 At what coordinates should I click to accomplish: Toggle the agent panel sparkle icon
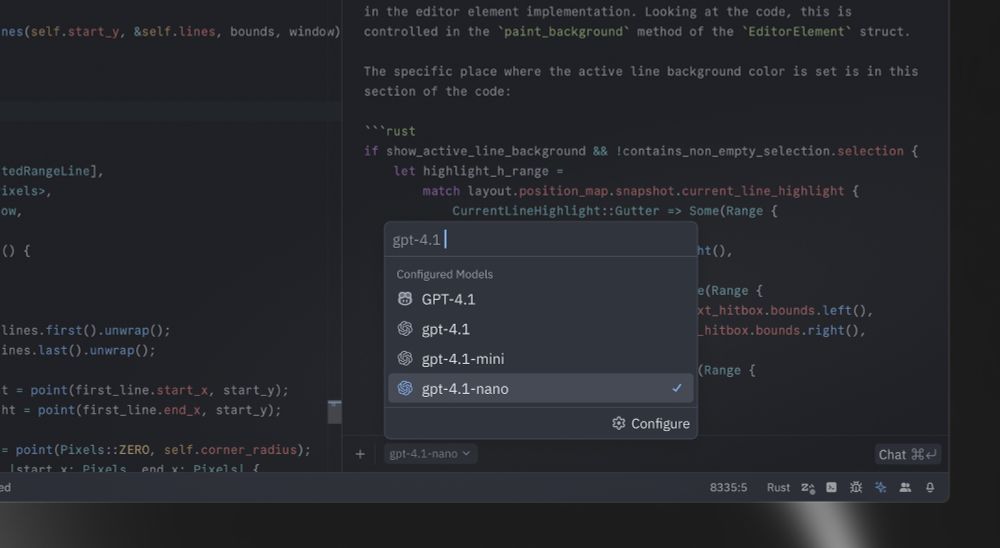pyautogui.click(x=881, y=487)
